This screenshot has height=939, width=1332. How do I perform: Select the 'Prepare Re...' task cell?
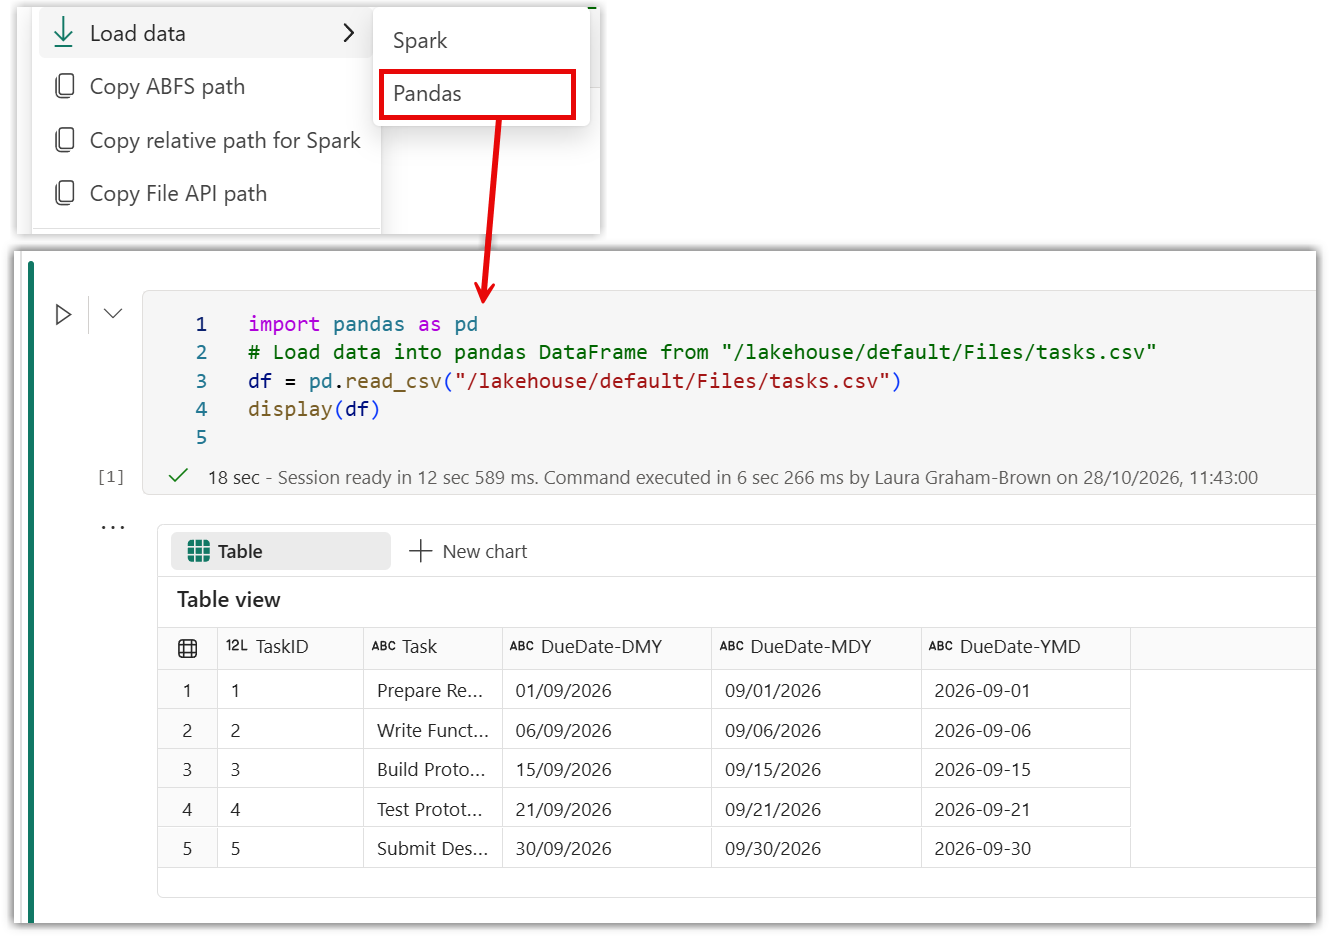[x=433, y=690]
